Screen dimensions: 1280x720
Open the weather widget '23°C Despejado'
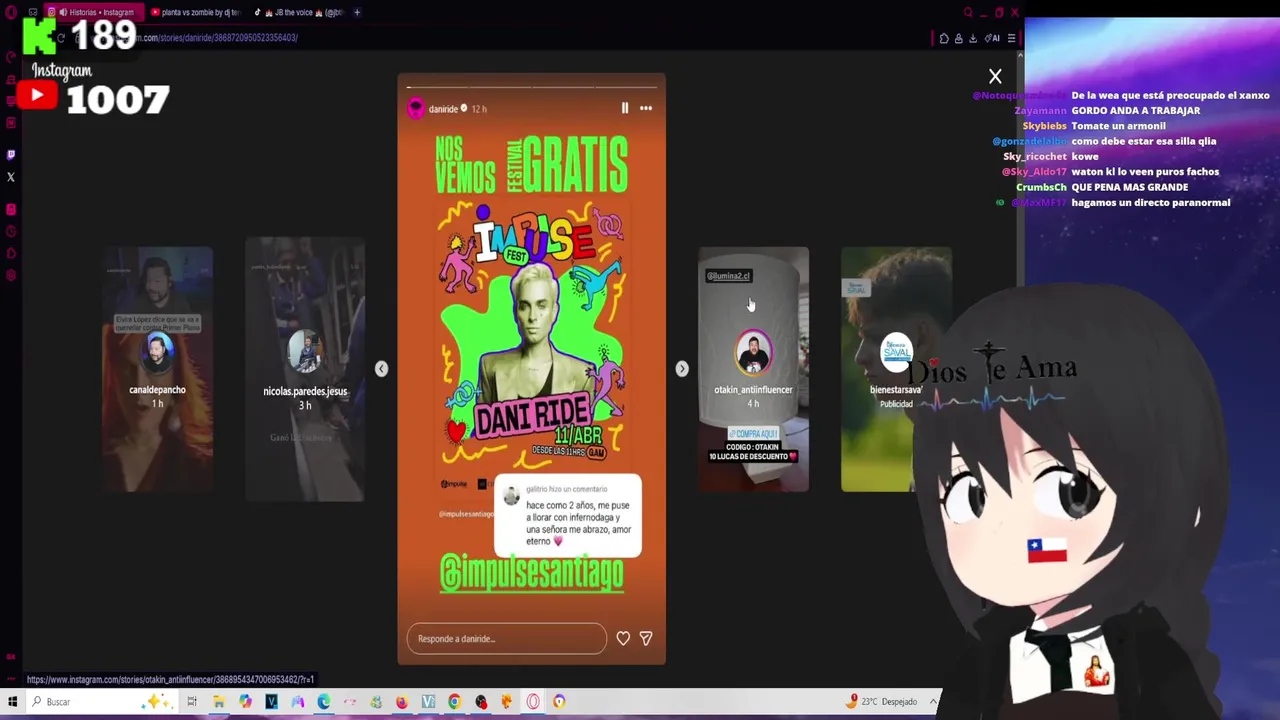pyautogui.click(x=881, y=701)
